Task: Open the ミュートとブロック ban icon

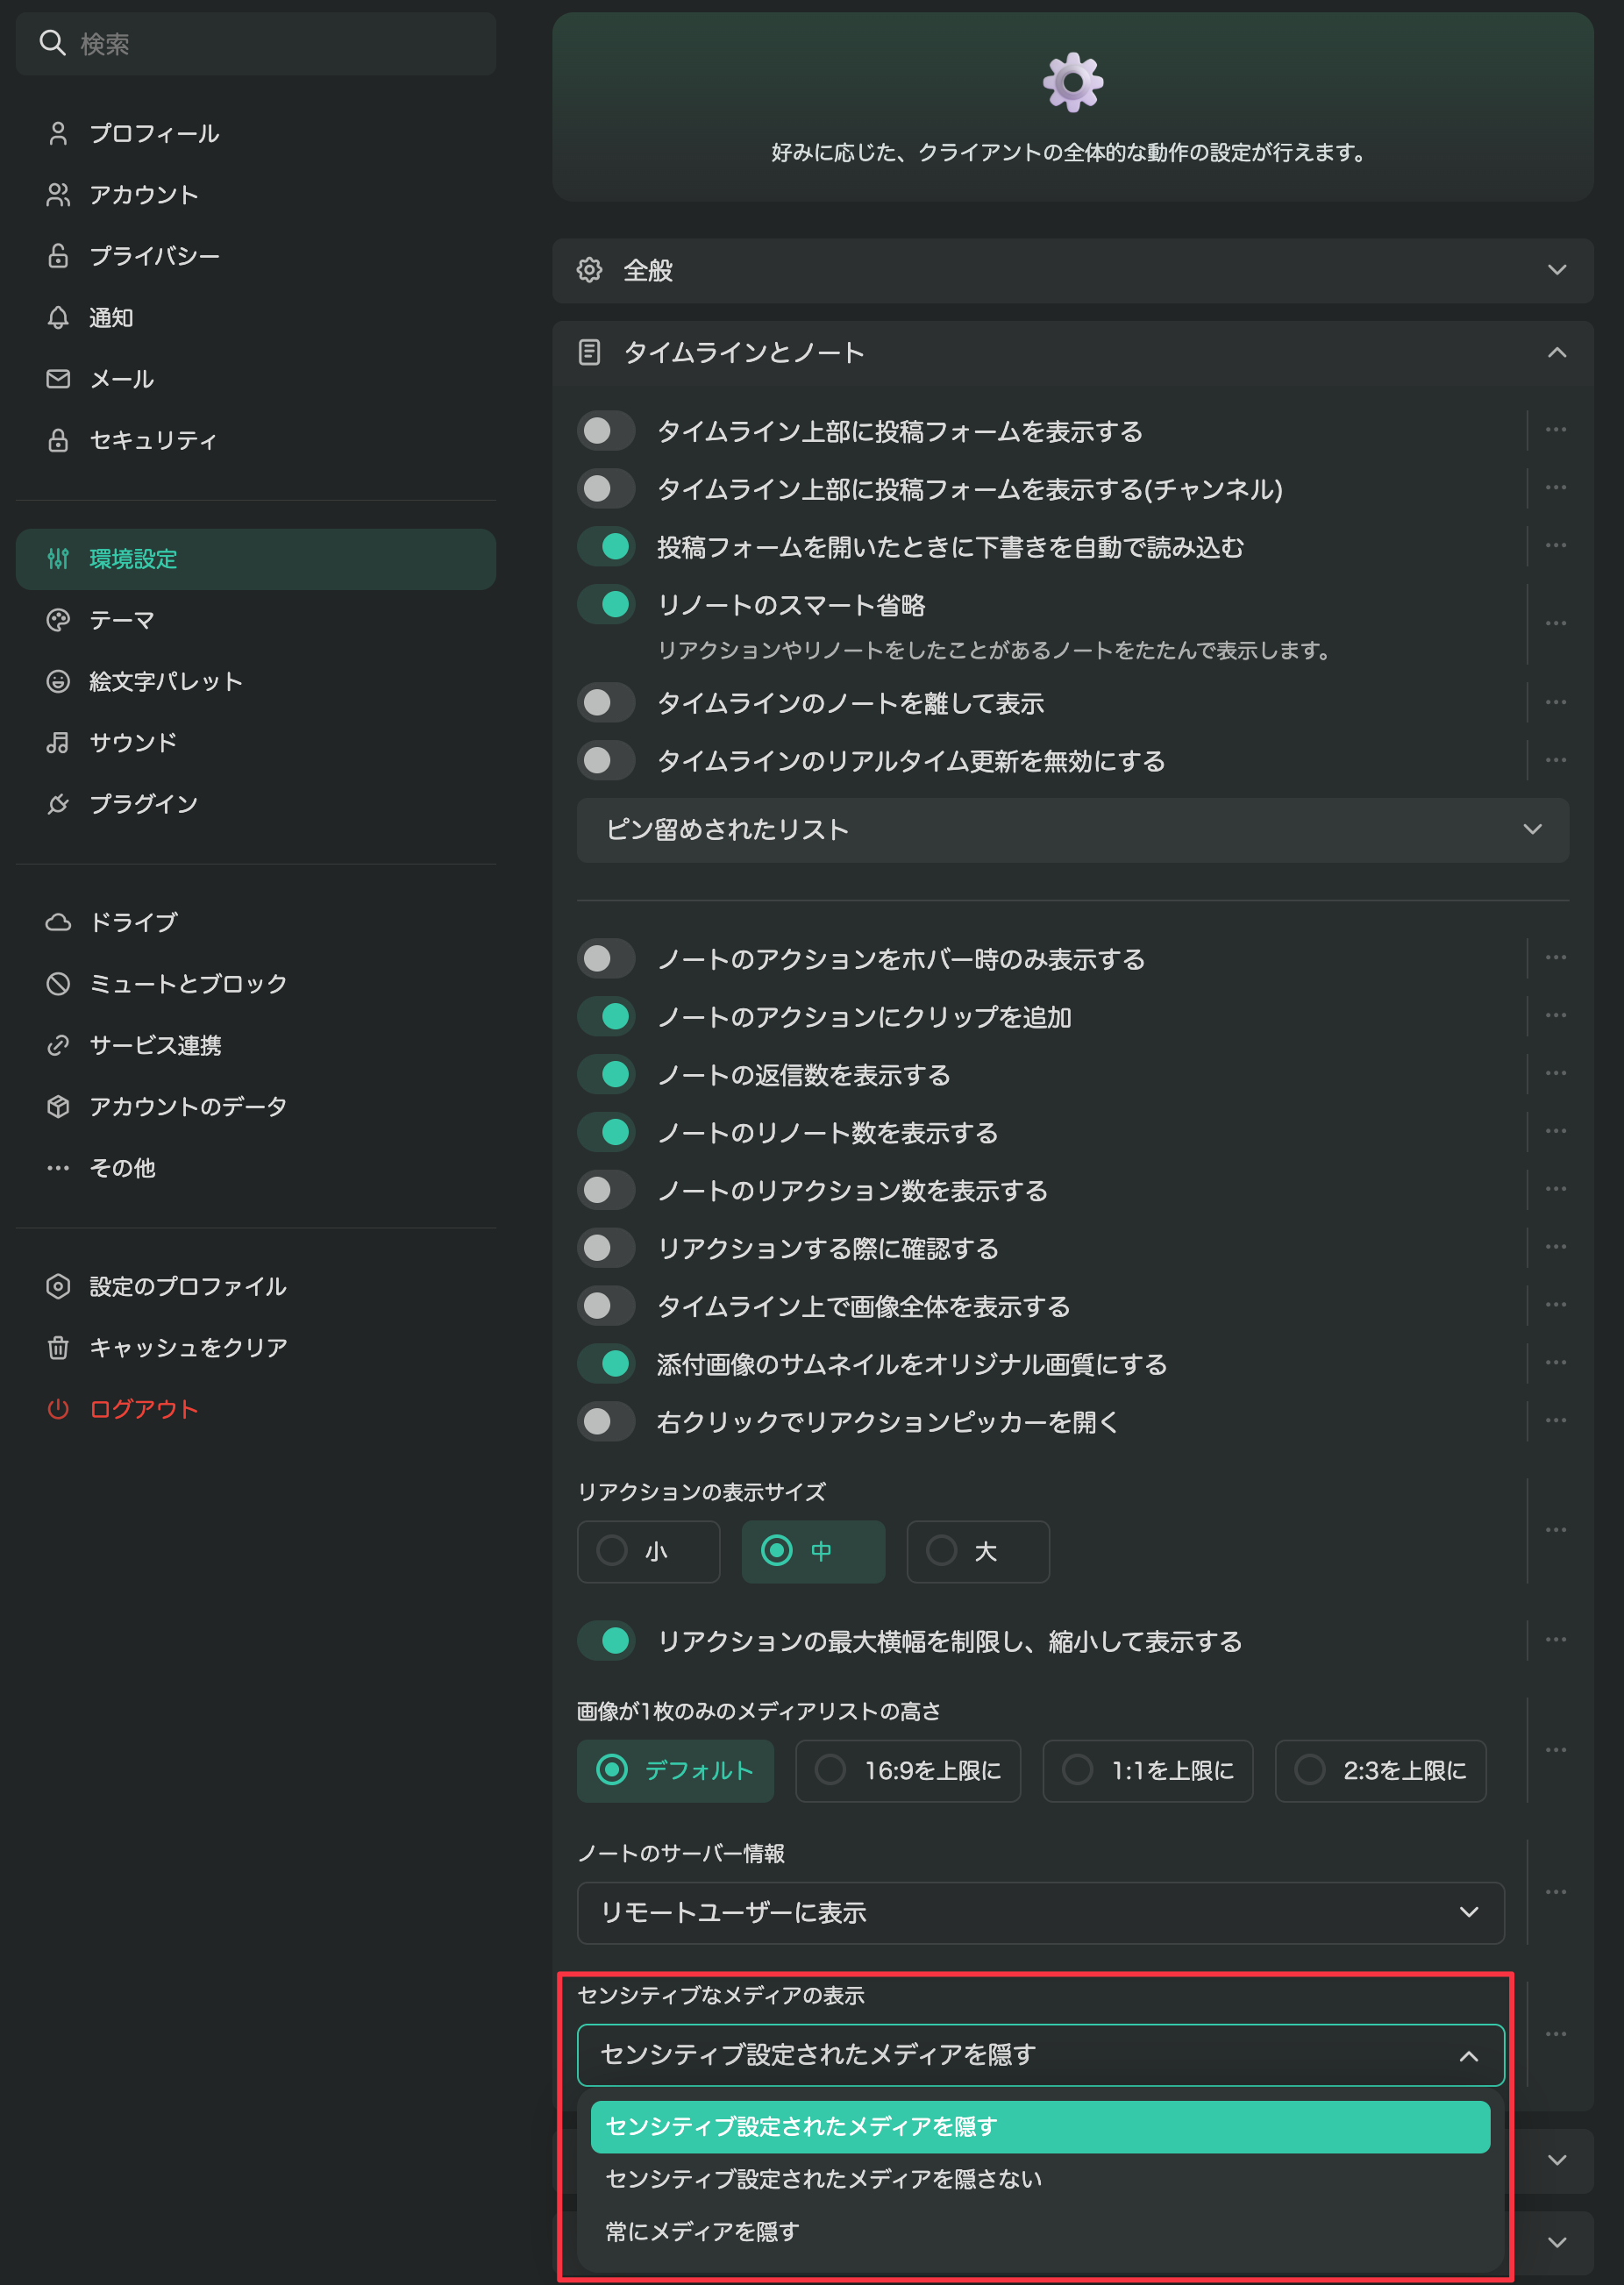Action: pyautogui.click(x=58, y=983)
